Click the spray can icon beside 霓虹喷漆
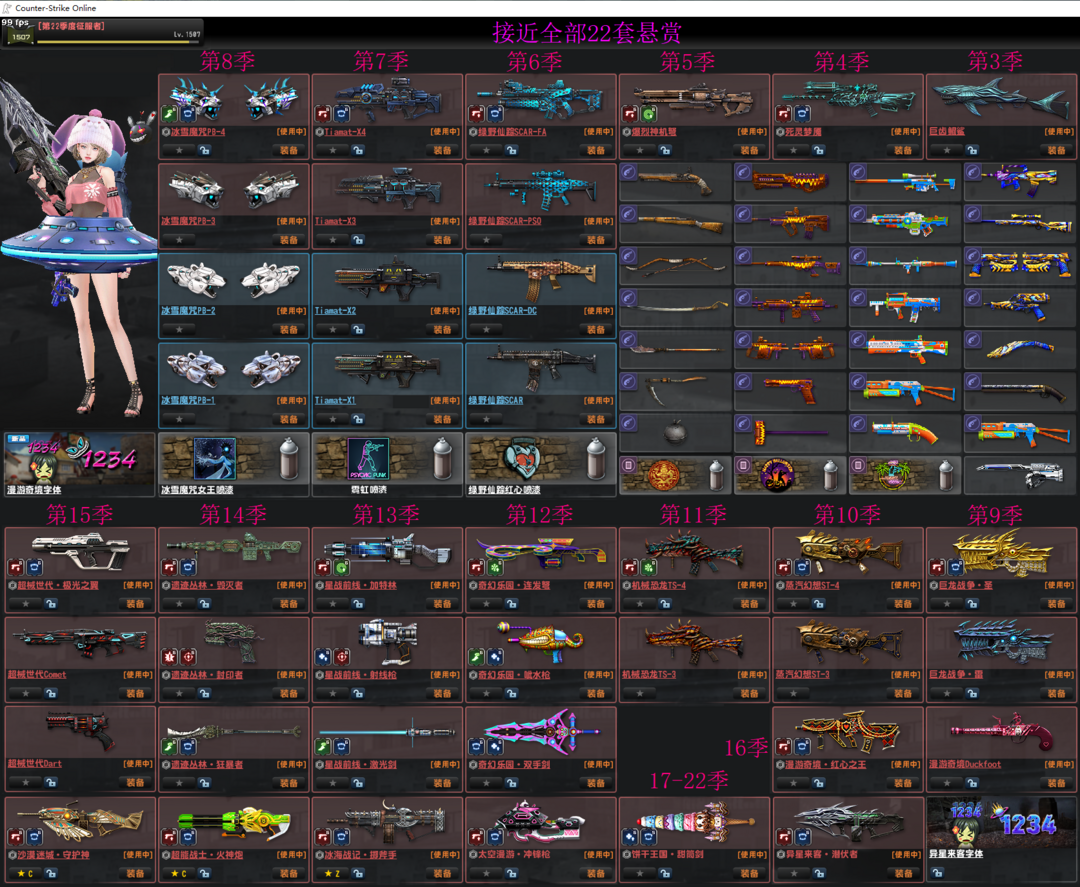Screen dimensions: 1080x887 pos(443,459)
